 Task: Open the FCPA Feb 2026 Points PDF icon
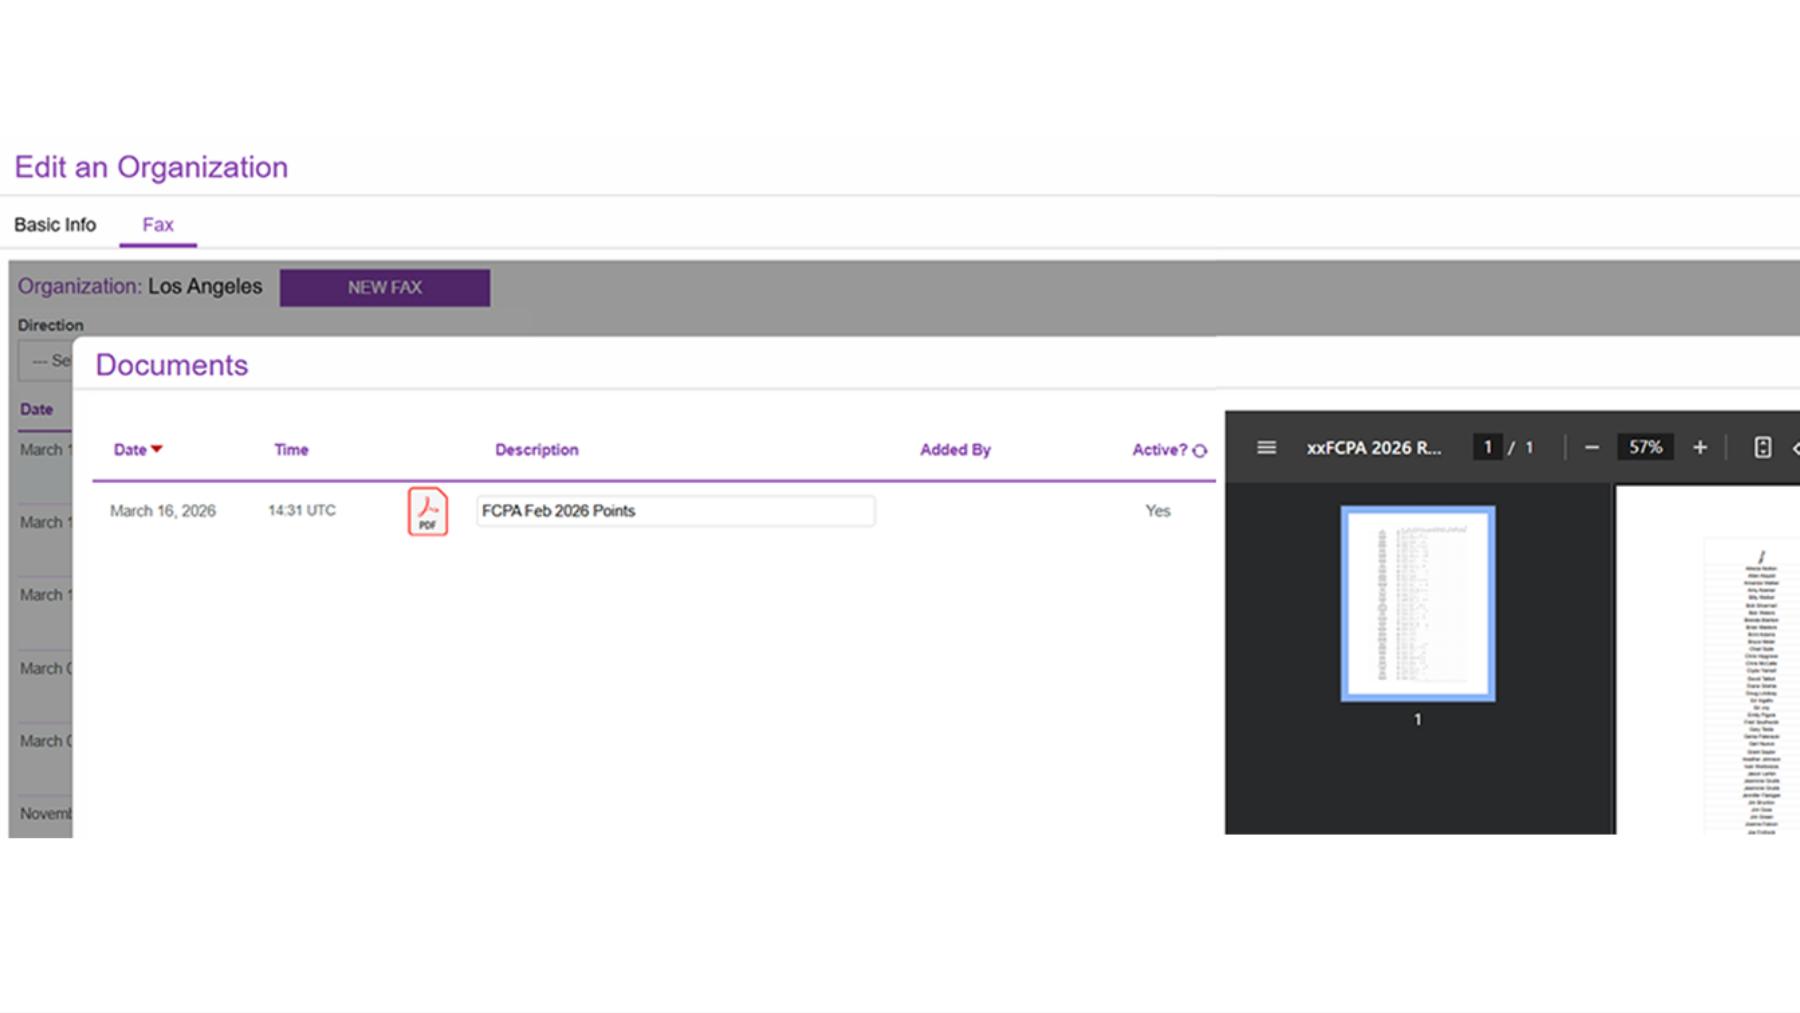point(427,511)
